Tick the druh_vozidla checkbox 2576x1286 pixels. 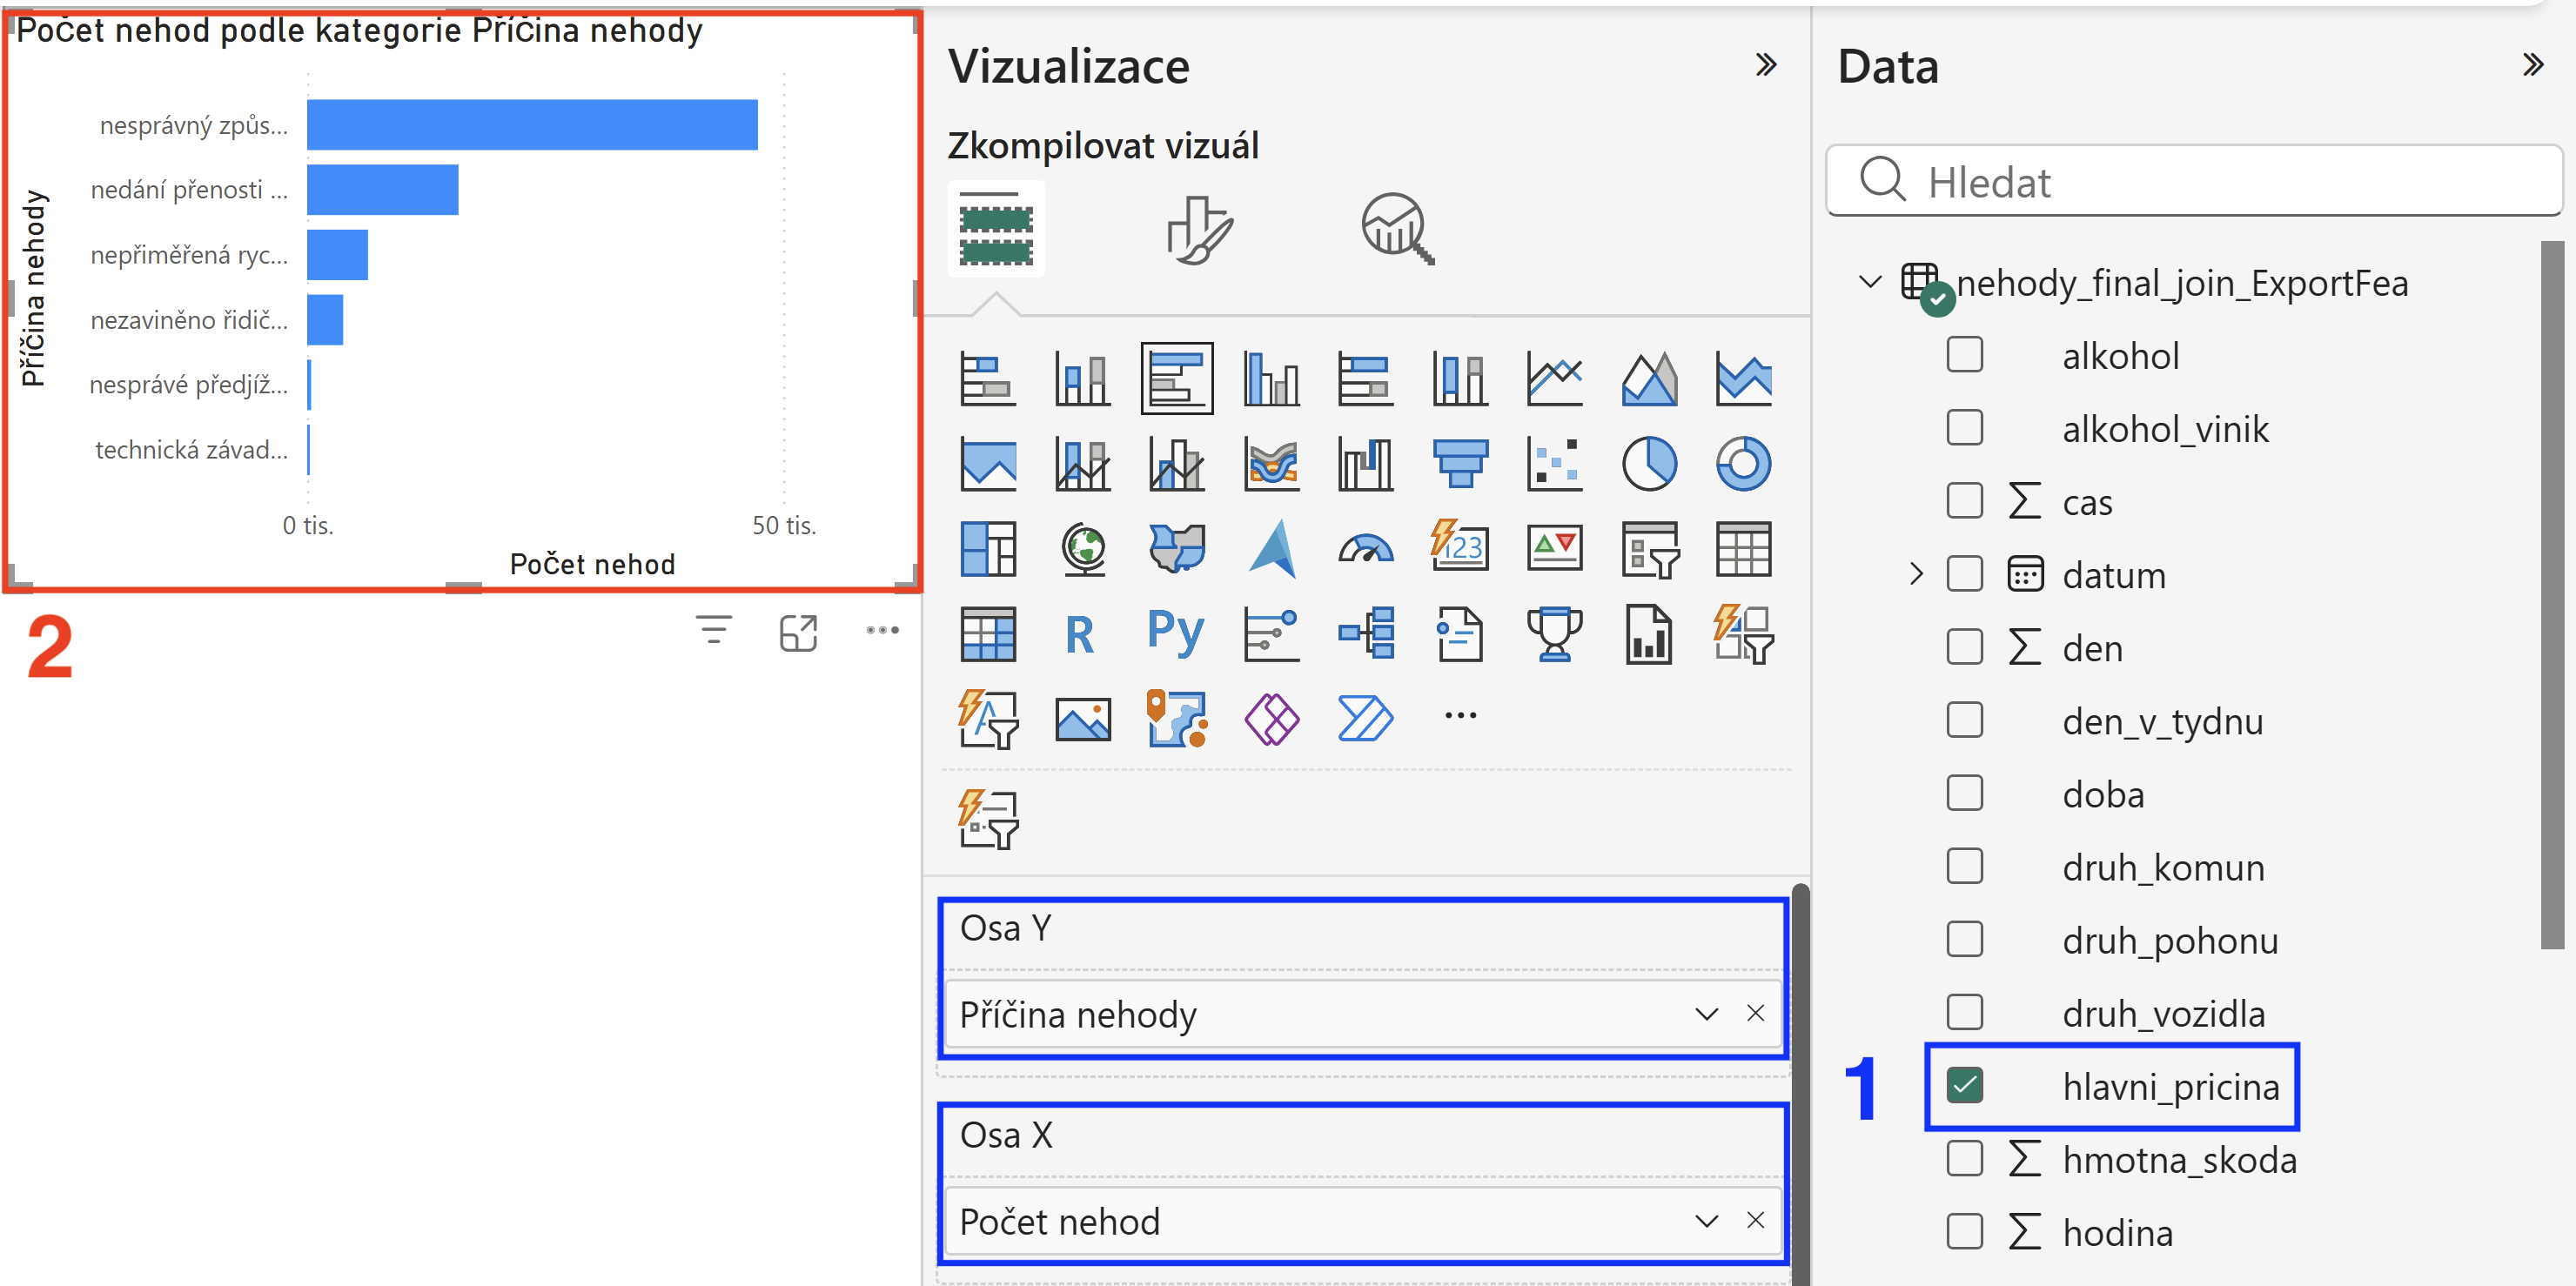click(1965, 1012)
